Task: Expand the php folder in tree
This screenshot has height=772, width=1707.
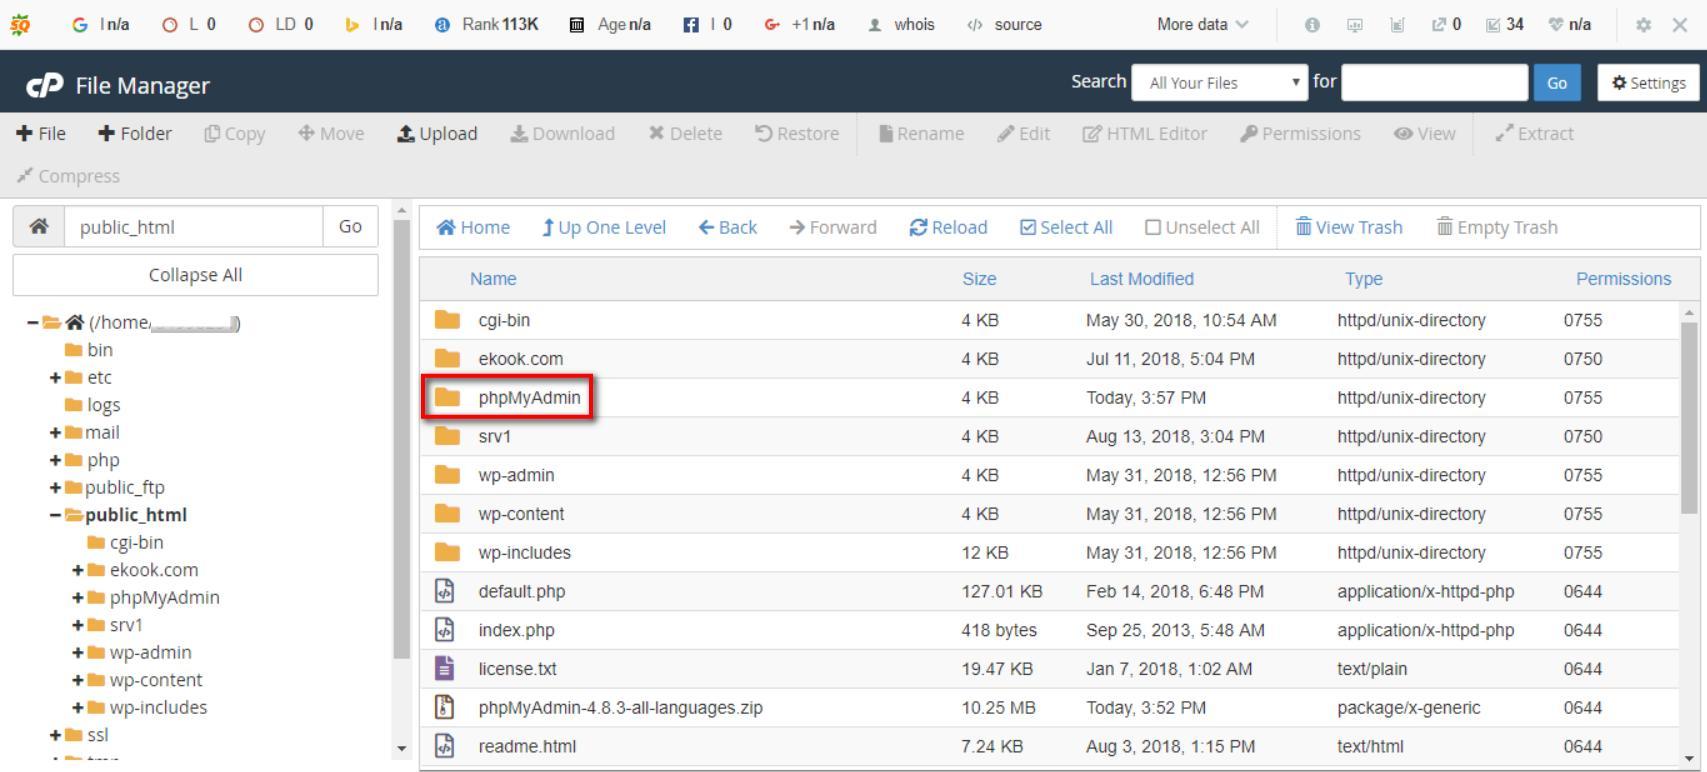Action: (x=55, y=460)
